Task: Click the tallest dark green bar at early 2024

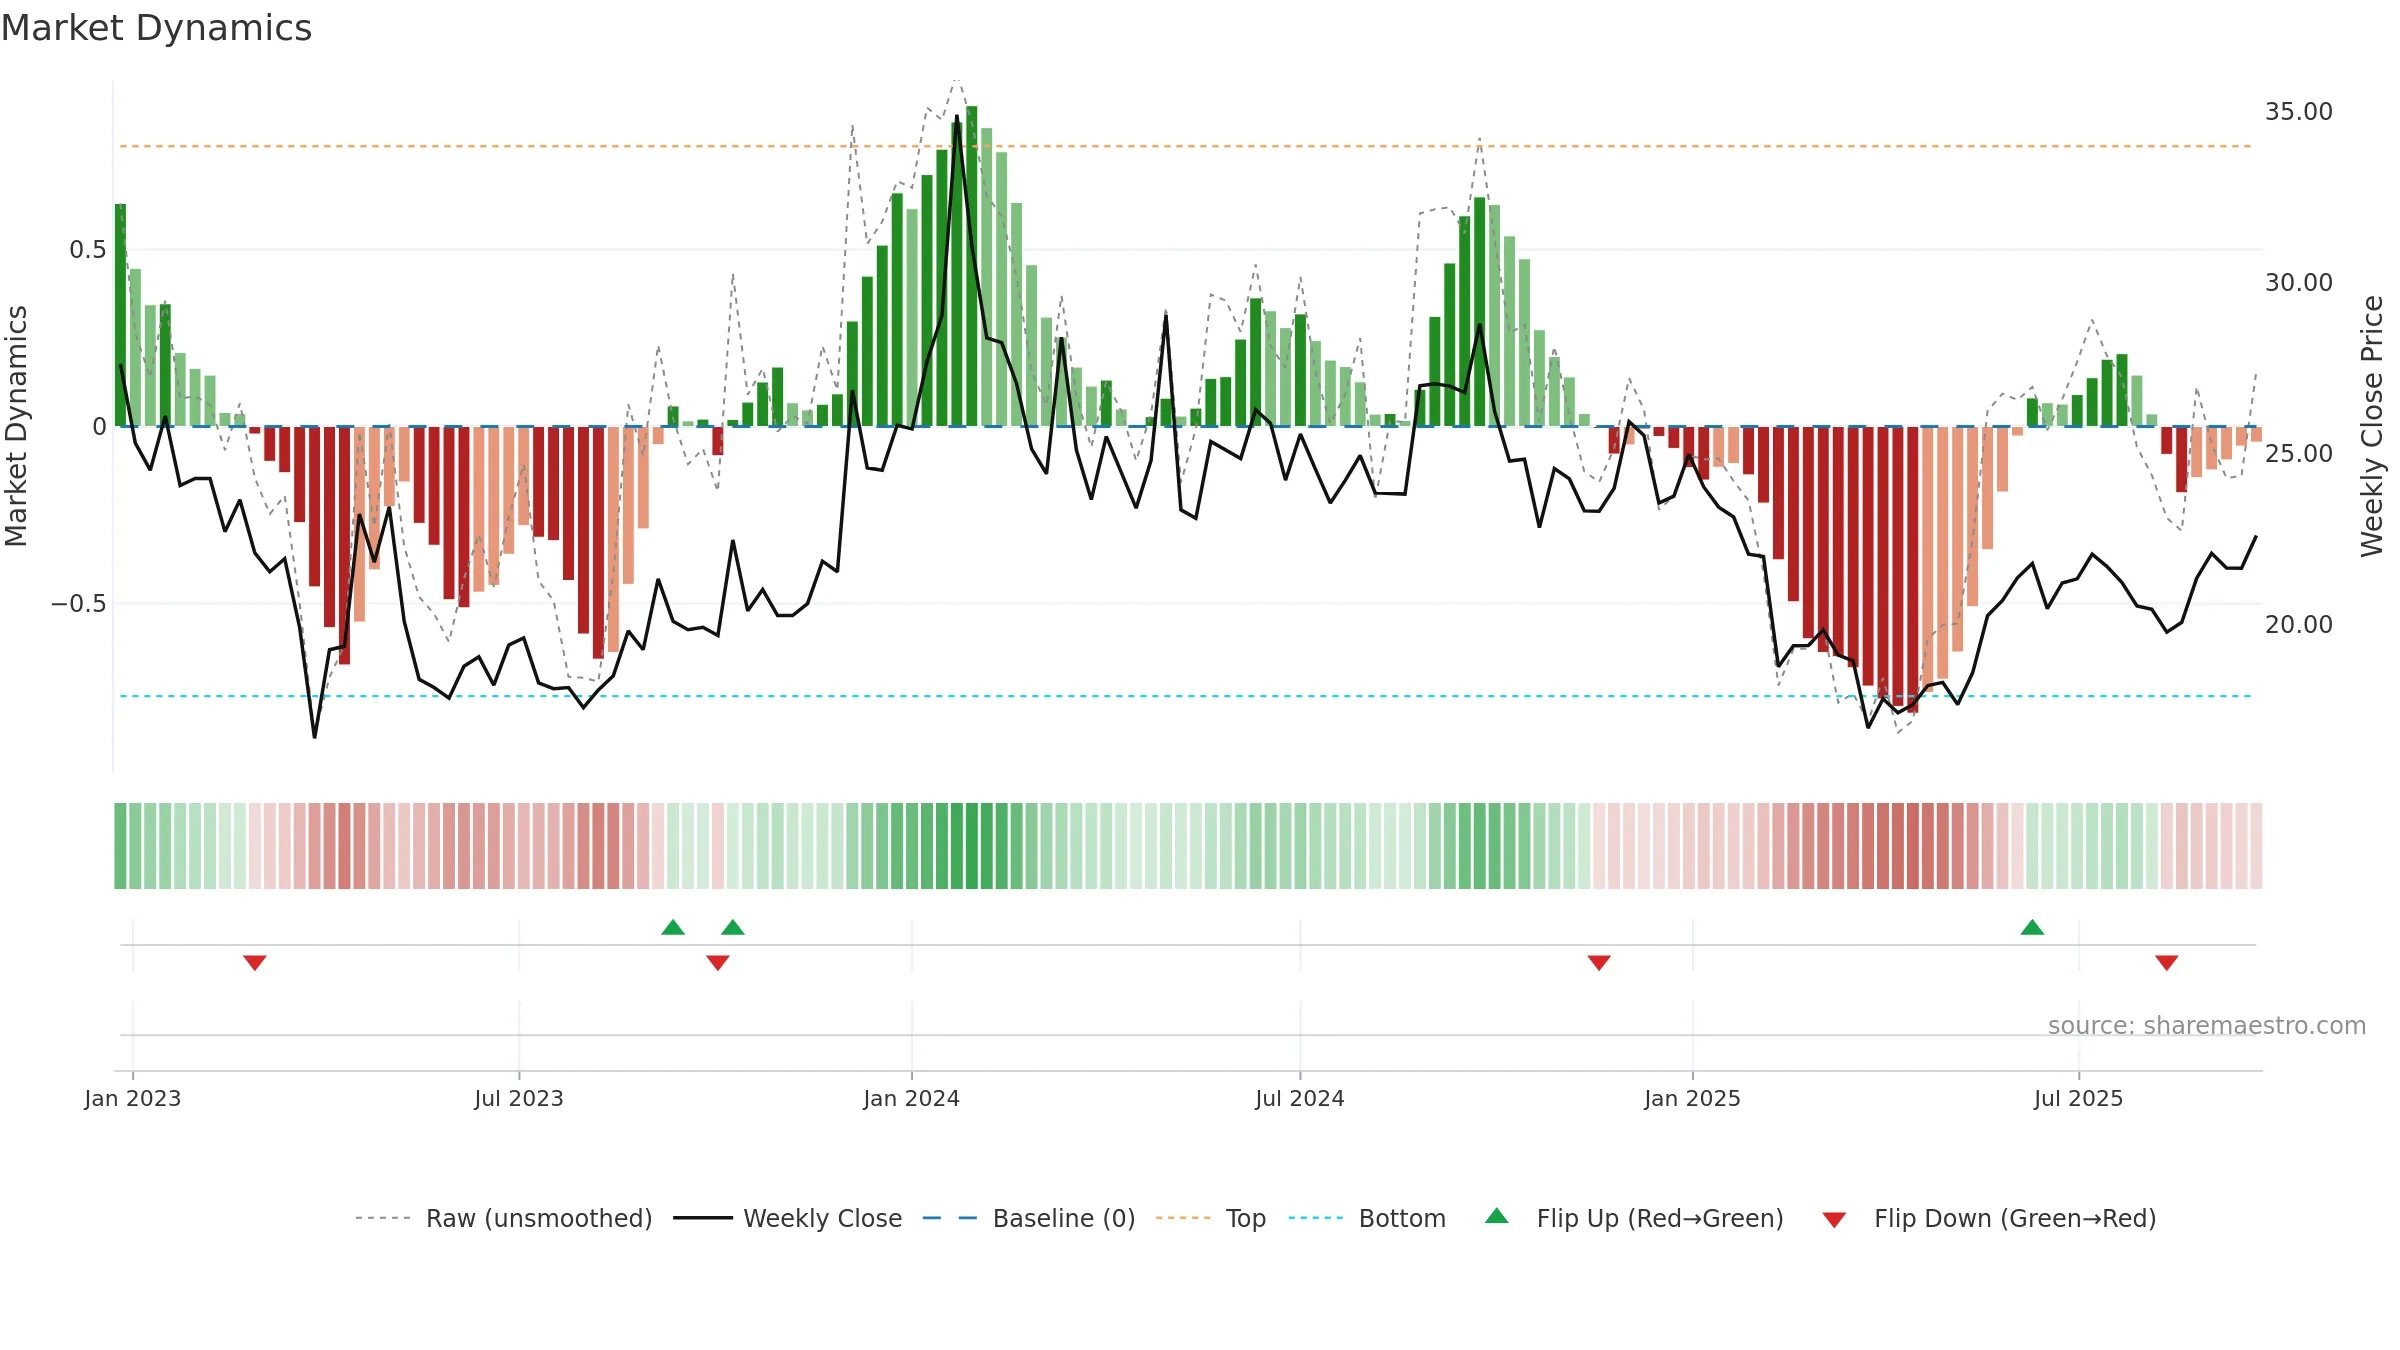Action: pos(972,266)
